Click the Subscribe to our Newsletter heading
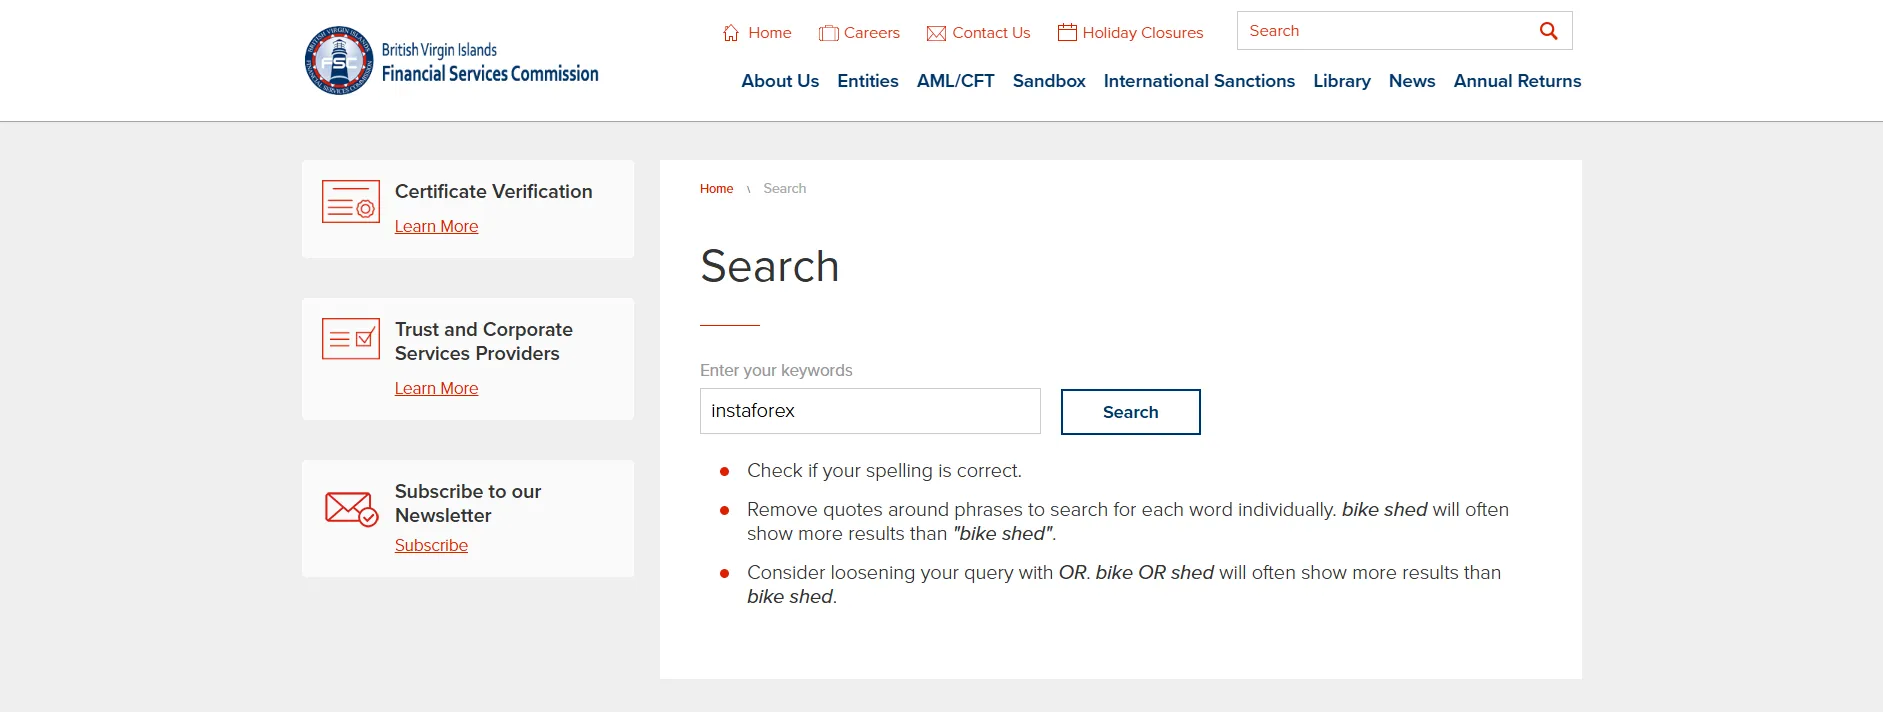Image resolution: width=1883 pixels, height=712 pixels. 468,503
